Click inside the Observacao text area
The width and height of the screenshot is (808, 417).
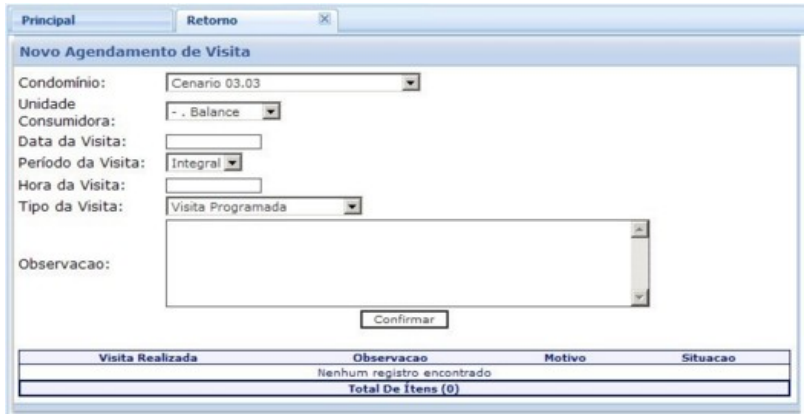point(400,263)
